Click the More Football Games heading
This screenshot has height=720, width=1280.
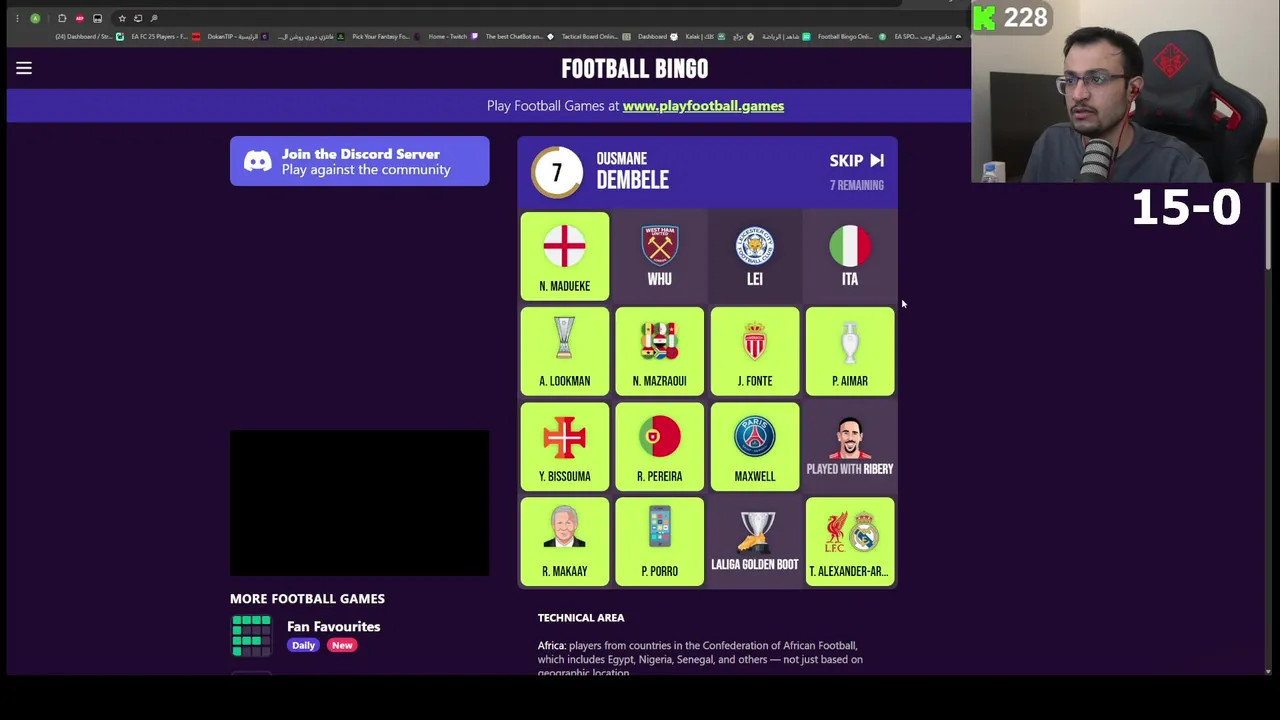pyautogui.click(x=307, y=598)
